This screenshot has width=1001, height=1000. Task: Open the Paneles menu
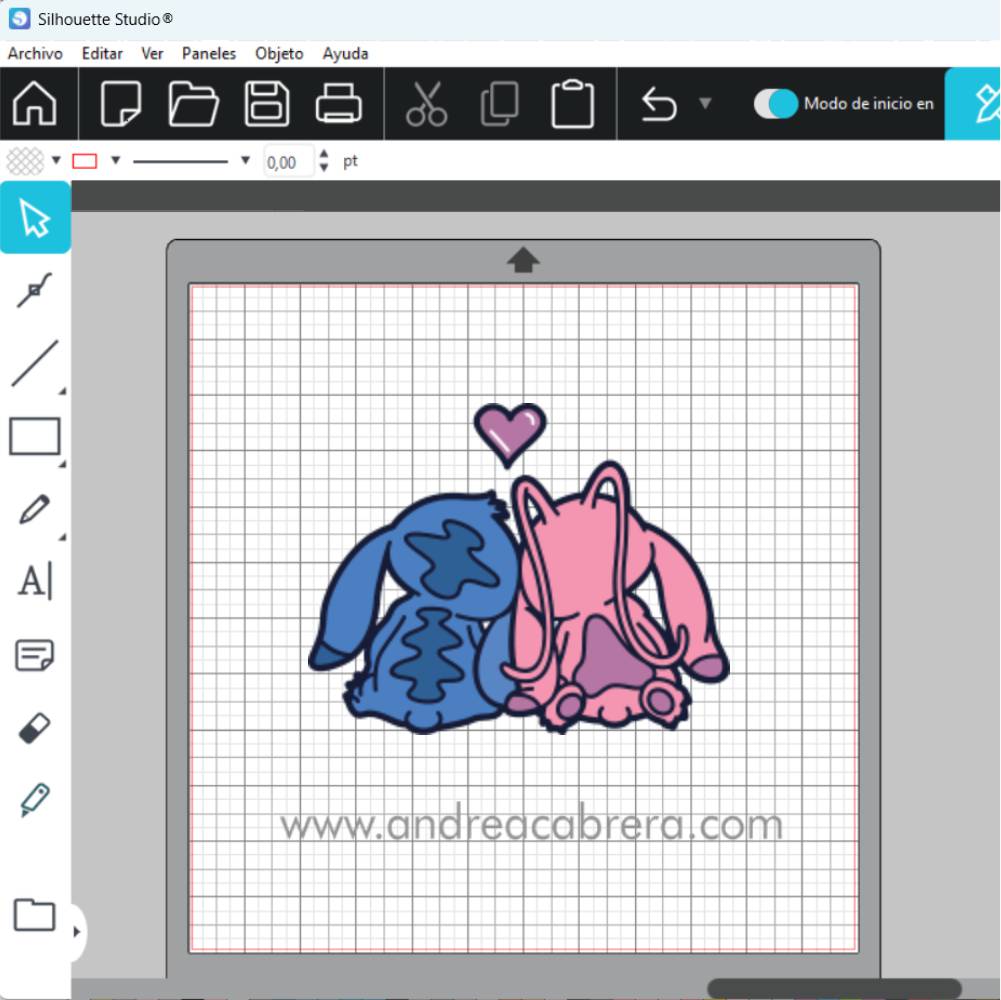pos(209,54)
